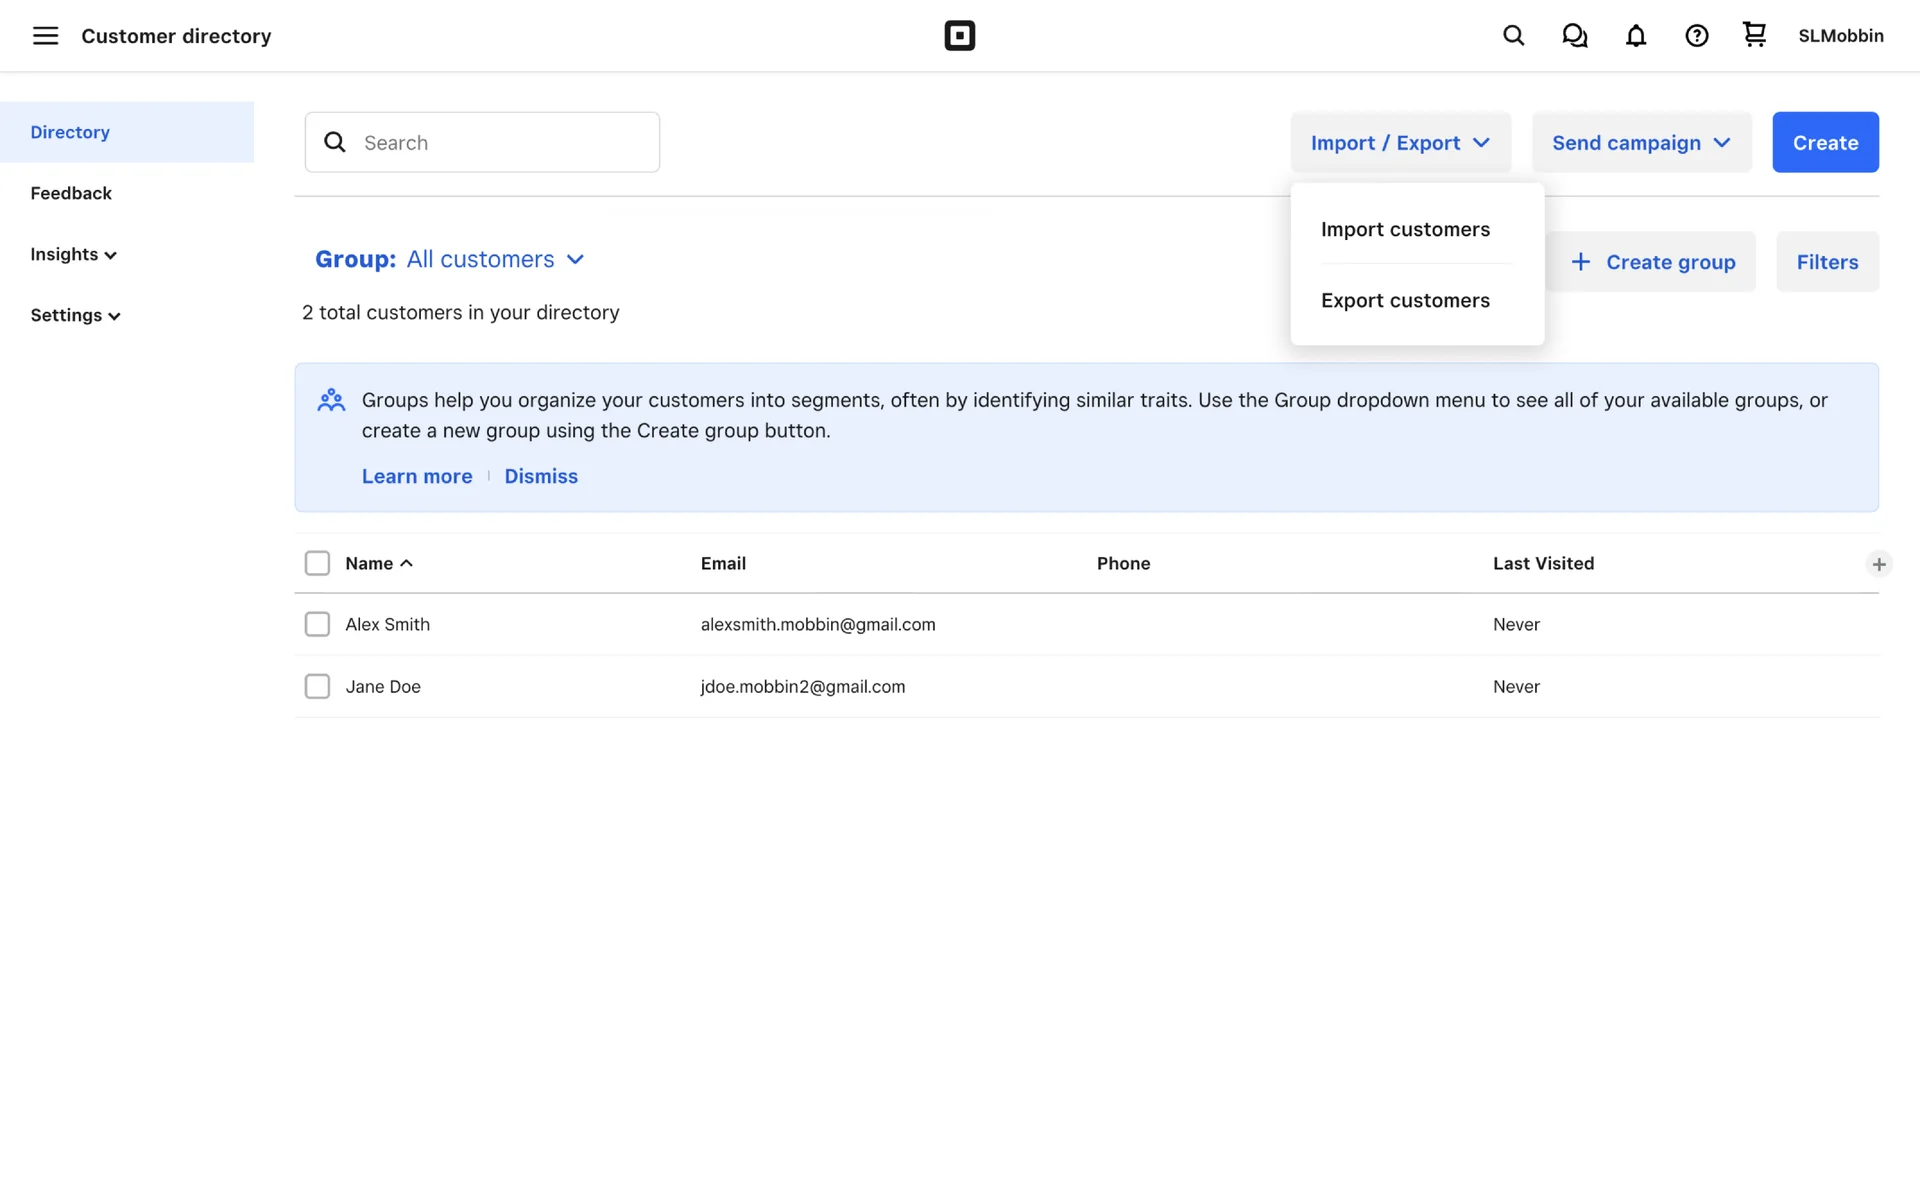
Task: Open the shopping cart icon
Action: coord(1754,35)
